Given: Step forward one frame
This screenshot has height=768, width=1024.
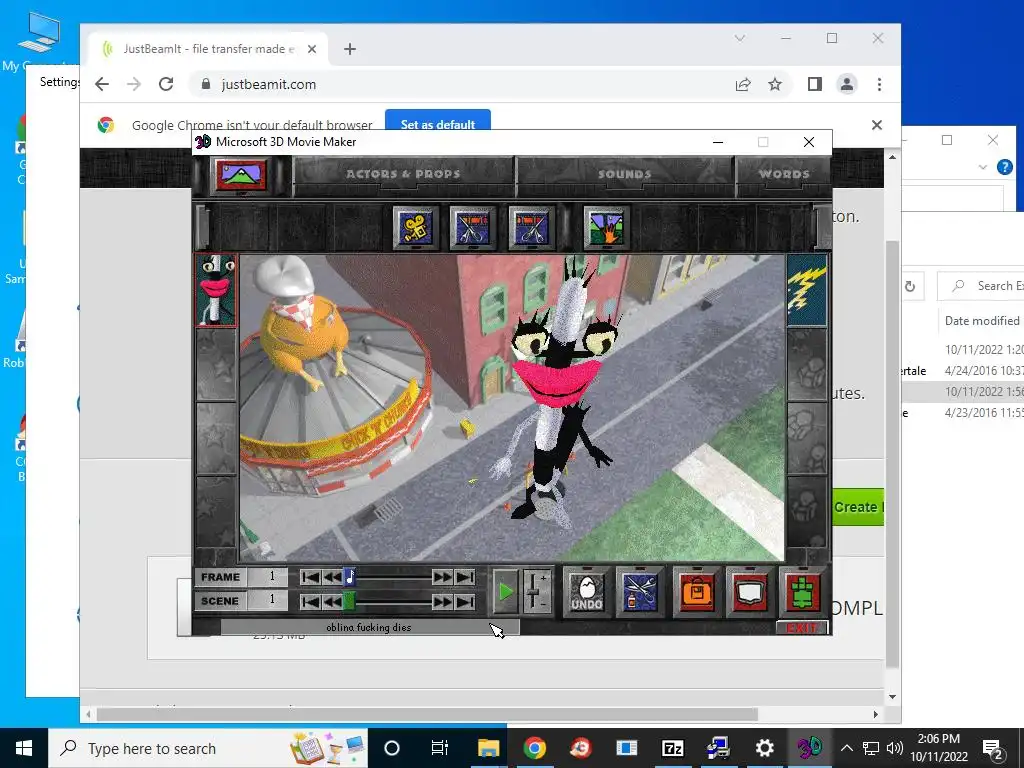Looking at the screenshot, I should click(x=442, y=577).
